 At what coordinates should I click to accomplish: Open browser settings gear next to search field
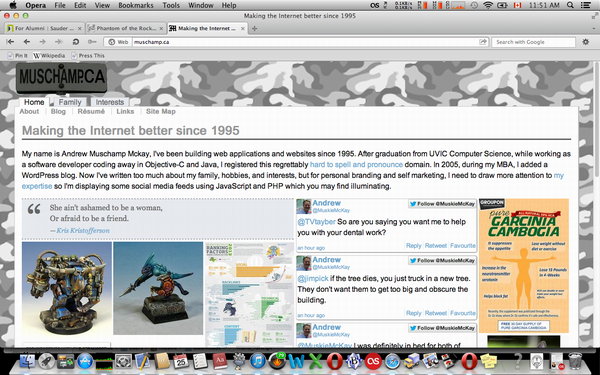click(x=585, y=42)
